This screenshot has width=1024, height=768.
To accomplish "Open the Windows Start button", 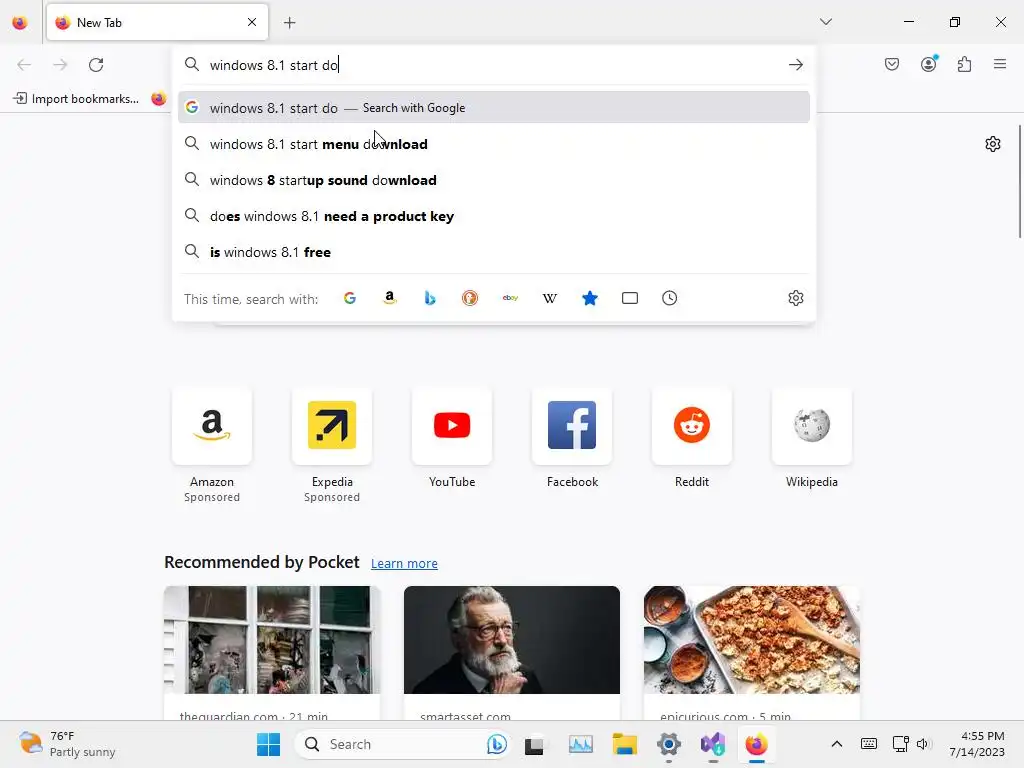I will 268,744.
